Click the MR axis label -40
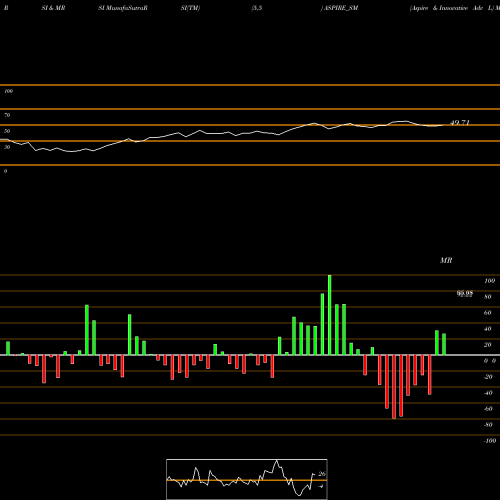Image resolution: width=500 pixels, height=500 pixels. [x=488, y=393]
